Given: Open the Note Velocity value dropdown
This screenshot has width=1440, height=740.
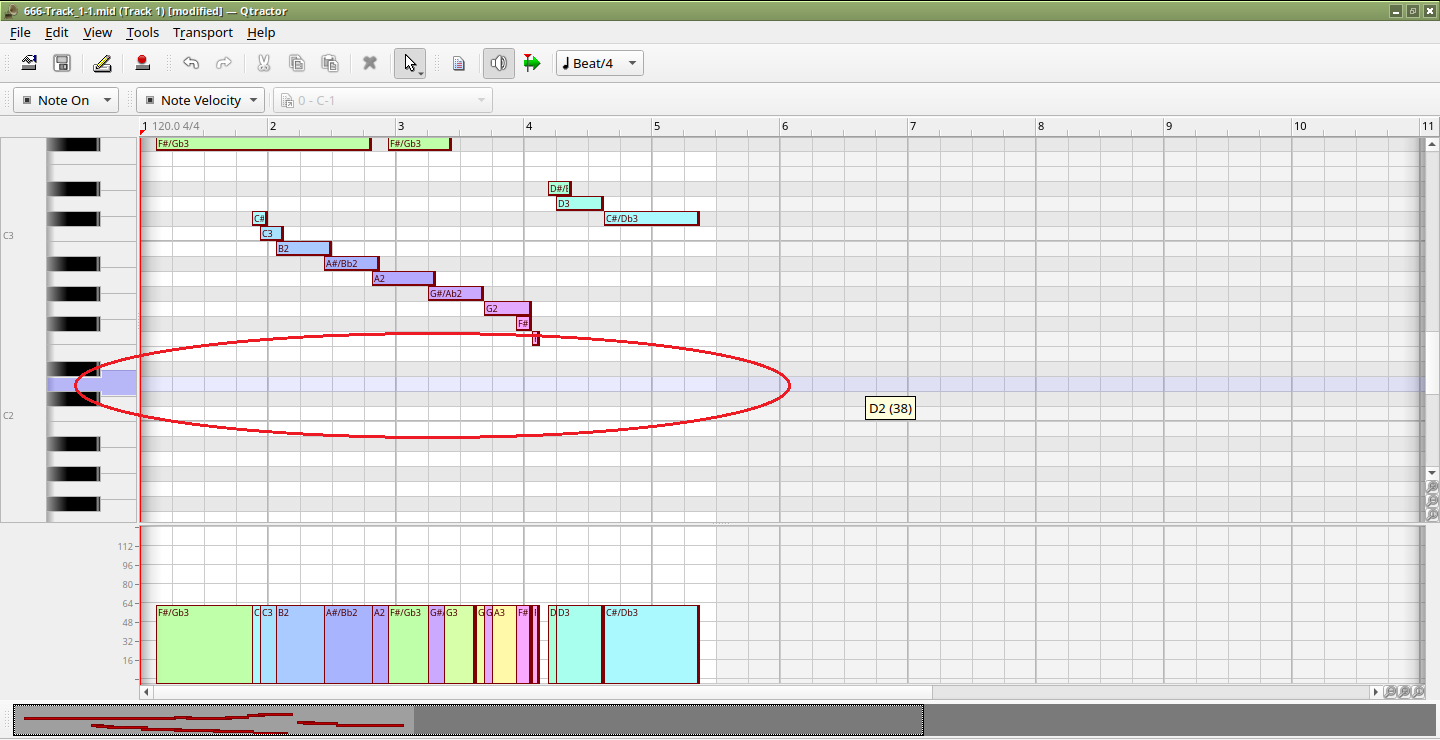Looking at the screenshot, I should (x=201, y=100).
